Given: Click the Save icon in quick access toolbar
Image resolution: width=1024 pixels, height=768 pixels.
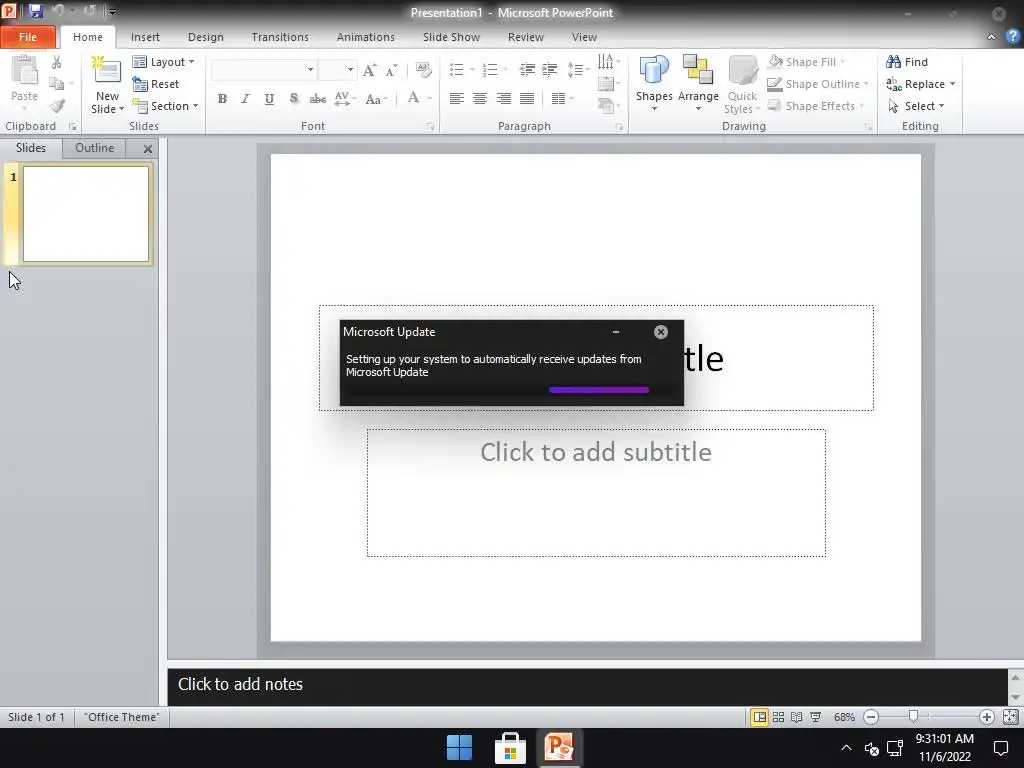Looking at the screenshot, I should click(x=35, y=11).
